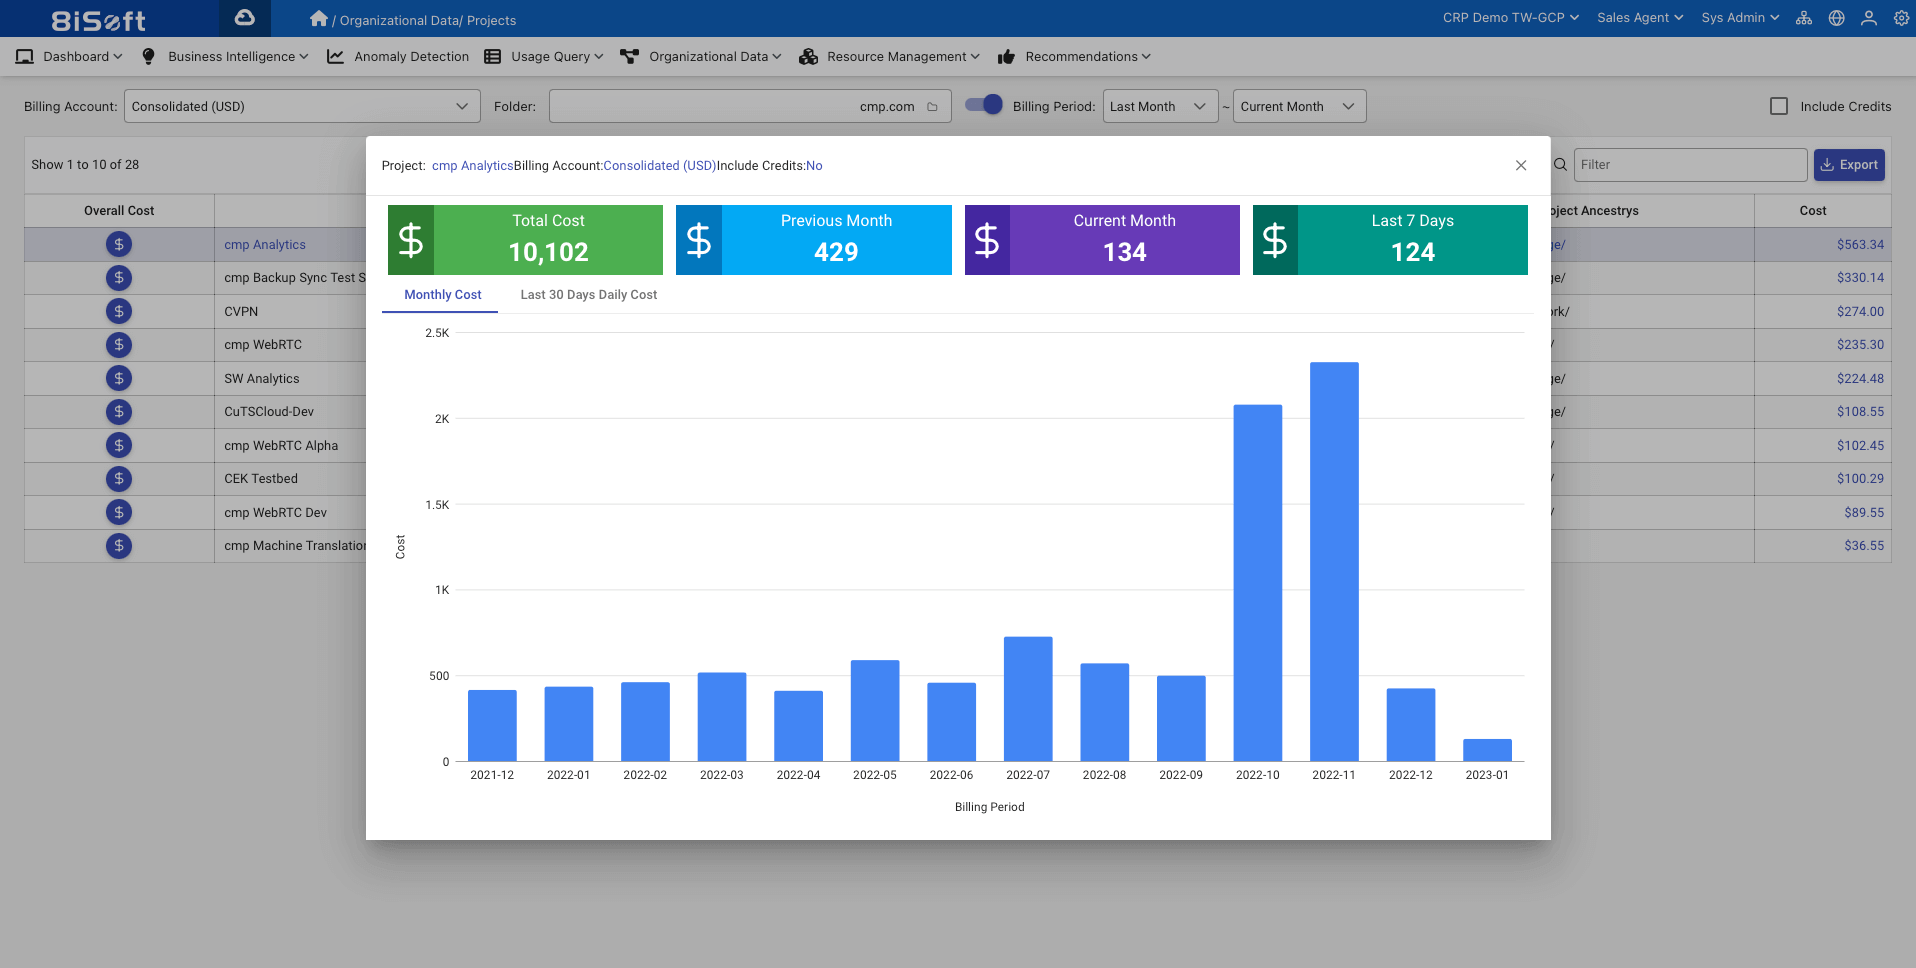Viewport: 1916px width, 968px height.
Task: Select the CVPN project name
Action: [x=241, y=312]
